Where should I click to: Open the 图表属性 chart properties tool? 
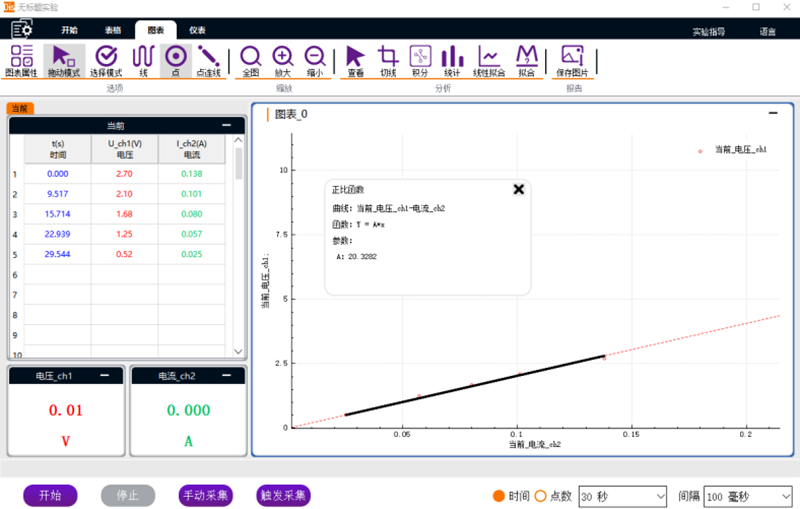pos(21,61)
